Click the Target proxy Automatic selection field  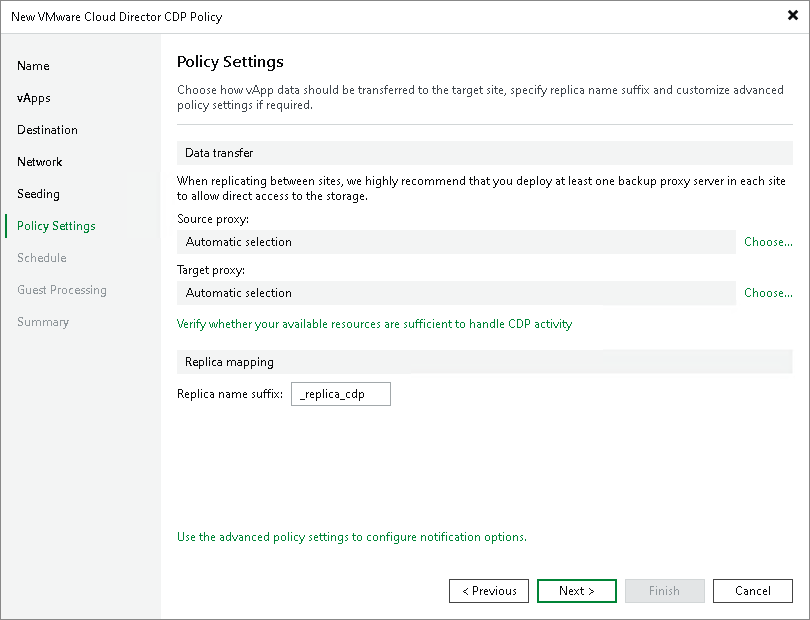tap(456, 293)
